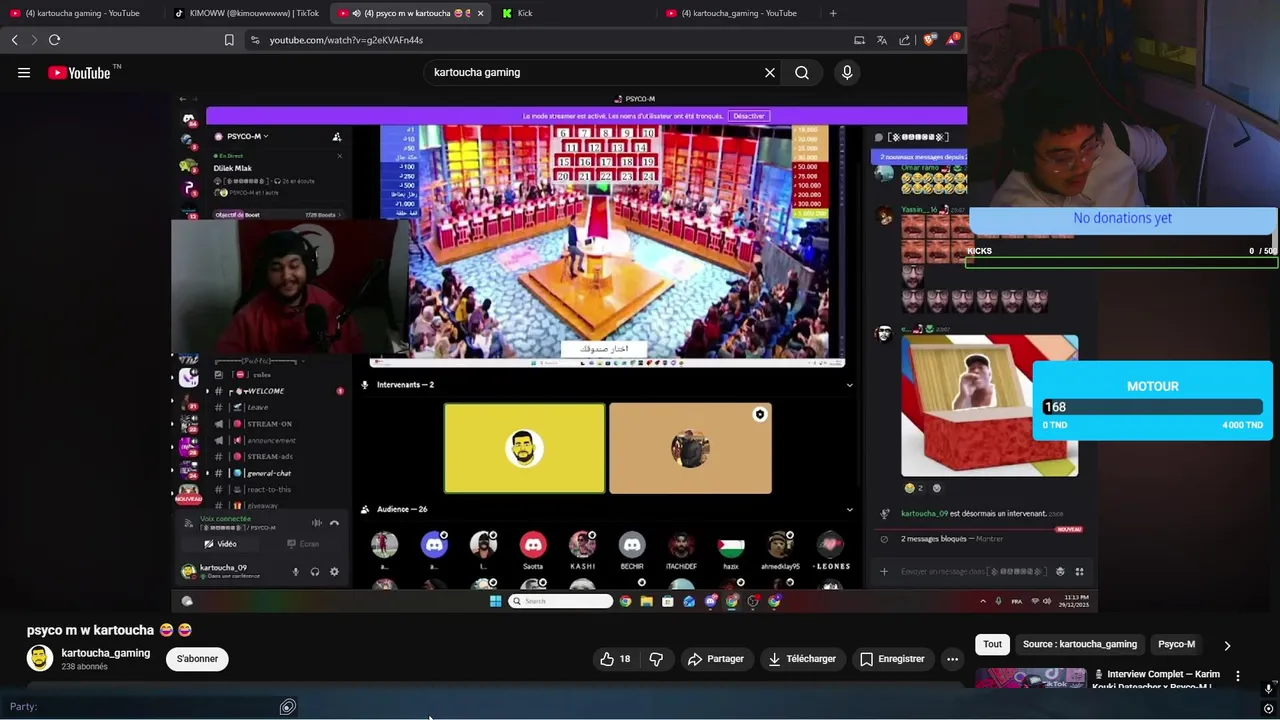Close the psyco m w kartoucha tab
The image size is (1280, 720).
(x=481, y=13)
